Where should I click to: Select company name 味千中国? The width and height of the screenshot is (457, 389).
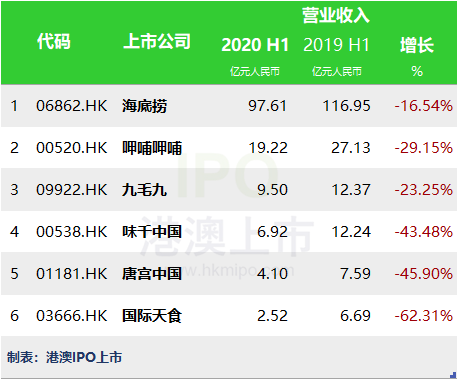(152, 232)
